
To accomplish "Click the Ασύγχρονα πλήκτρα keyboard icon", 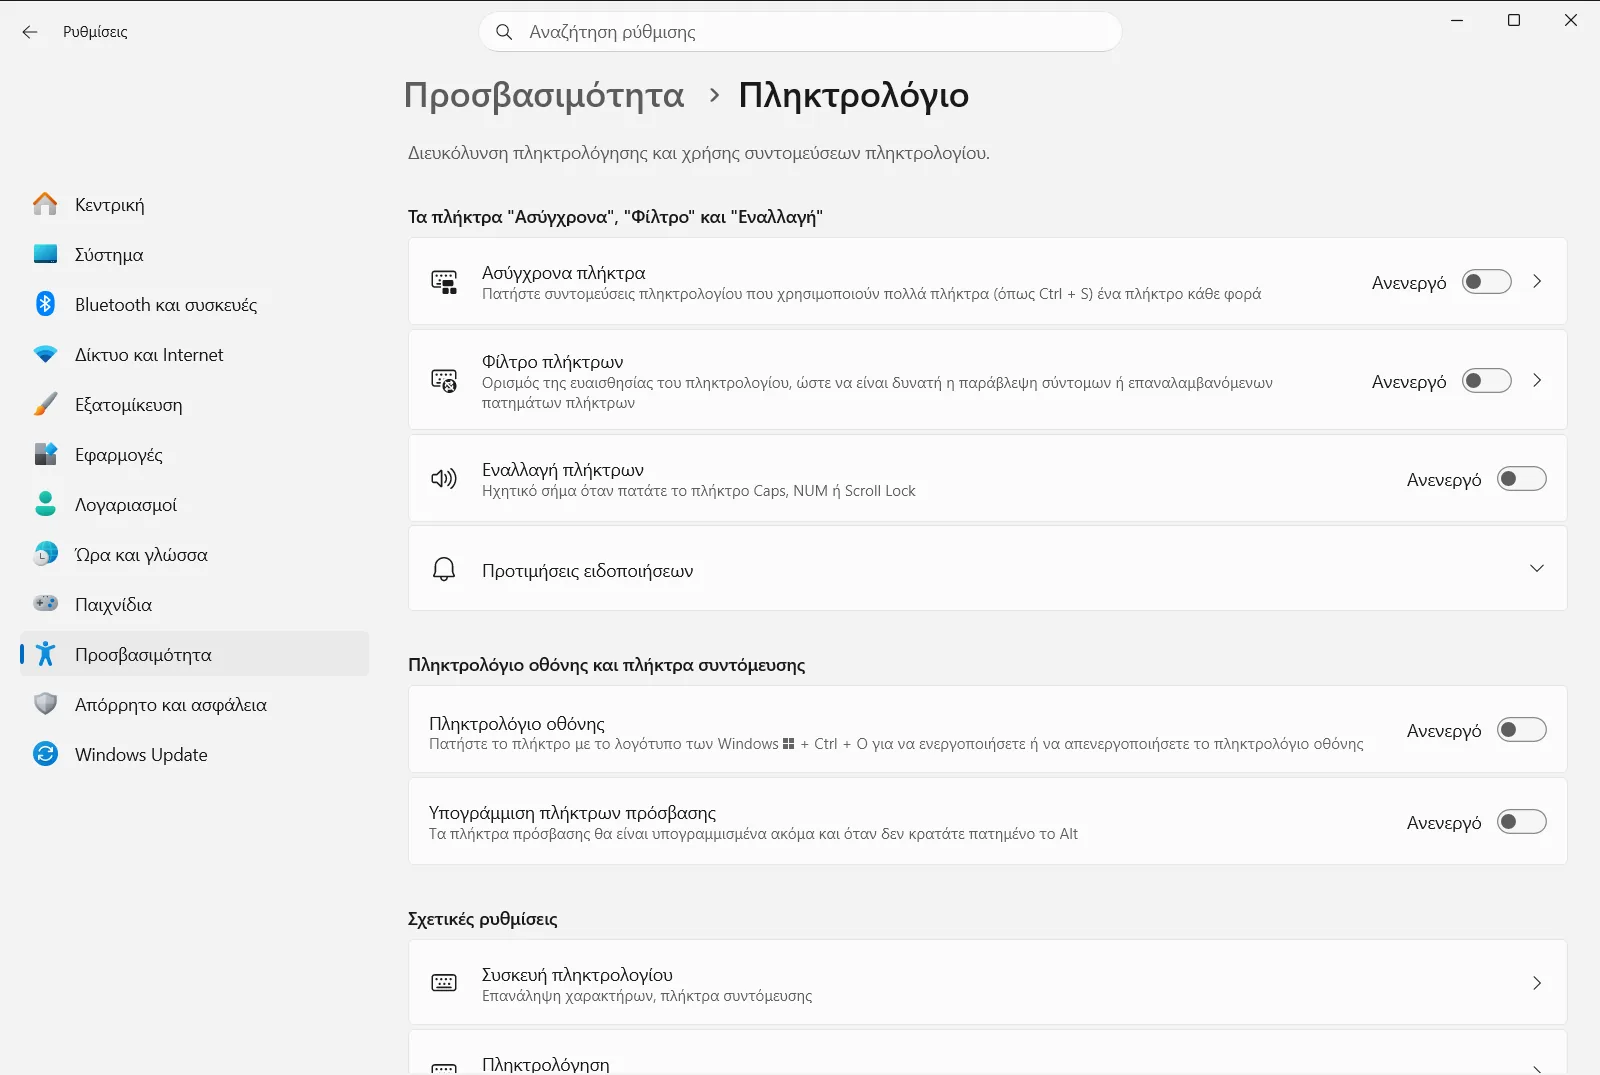I will [x=444, y=282].
